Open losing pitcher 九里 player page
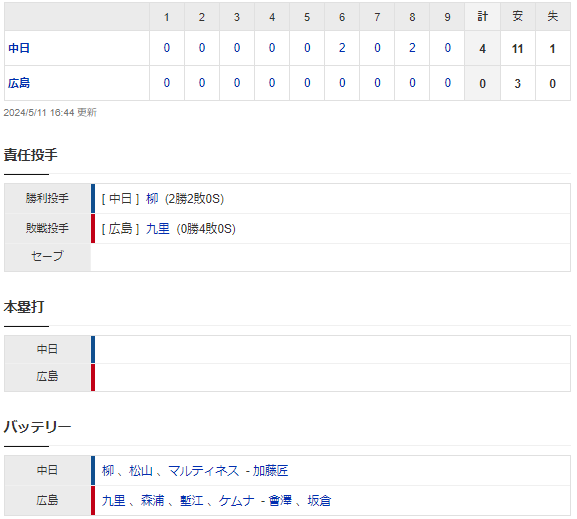The width and height of the screenshot is (577, 519). [158, 229]
